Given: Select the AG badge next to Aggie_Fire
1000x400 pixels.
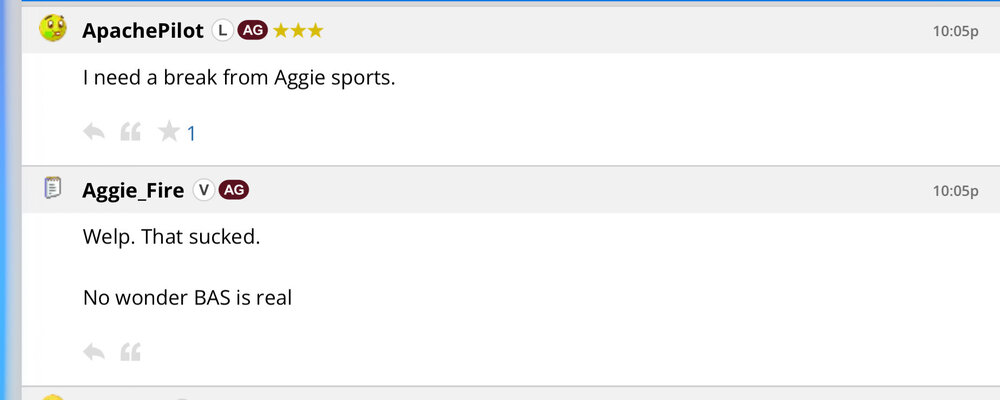Looking at the screenshot, I should pos(233,190).
